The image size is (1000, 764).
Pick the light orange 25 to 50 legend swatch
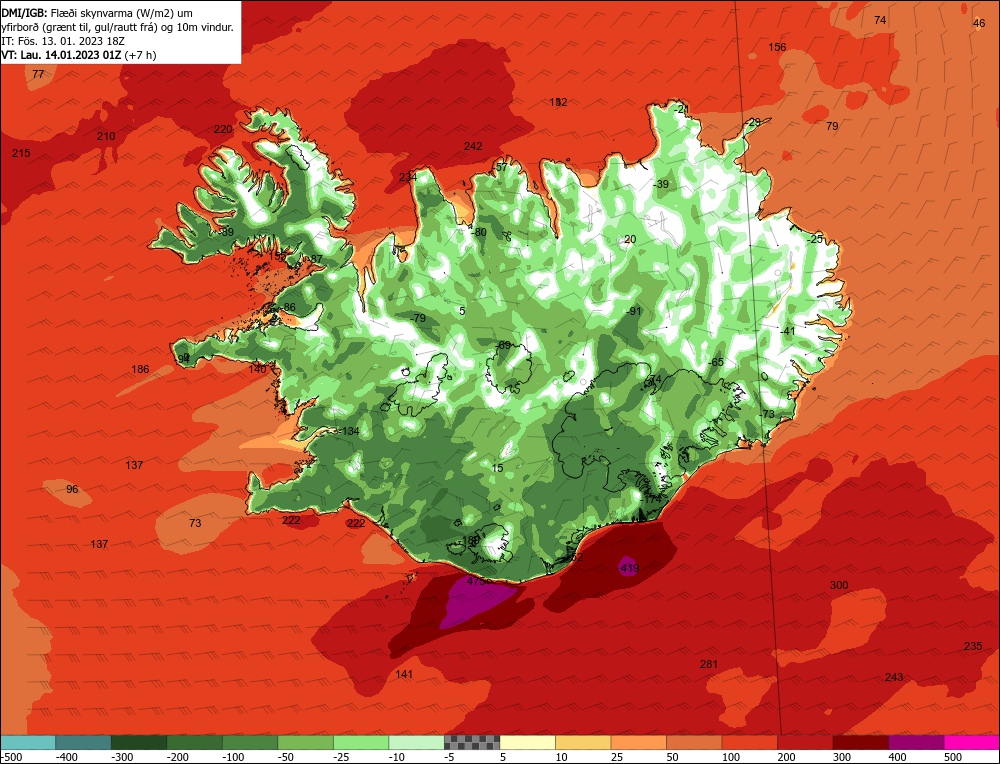[638, 742]
